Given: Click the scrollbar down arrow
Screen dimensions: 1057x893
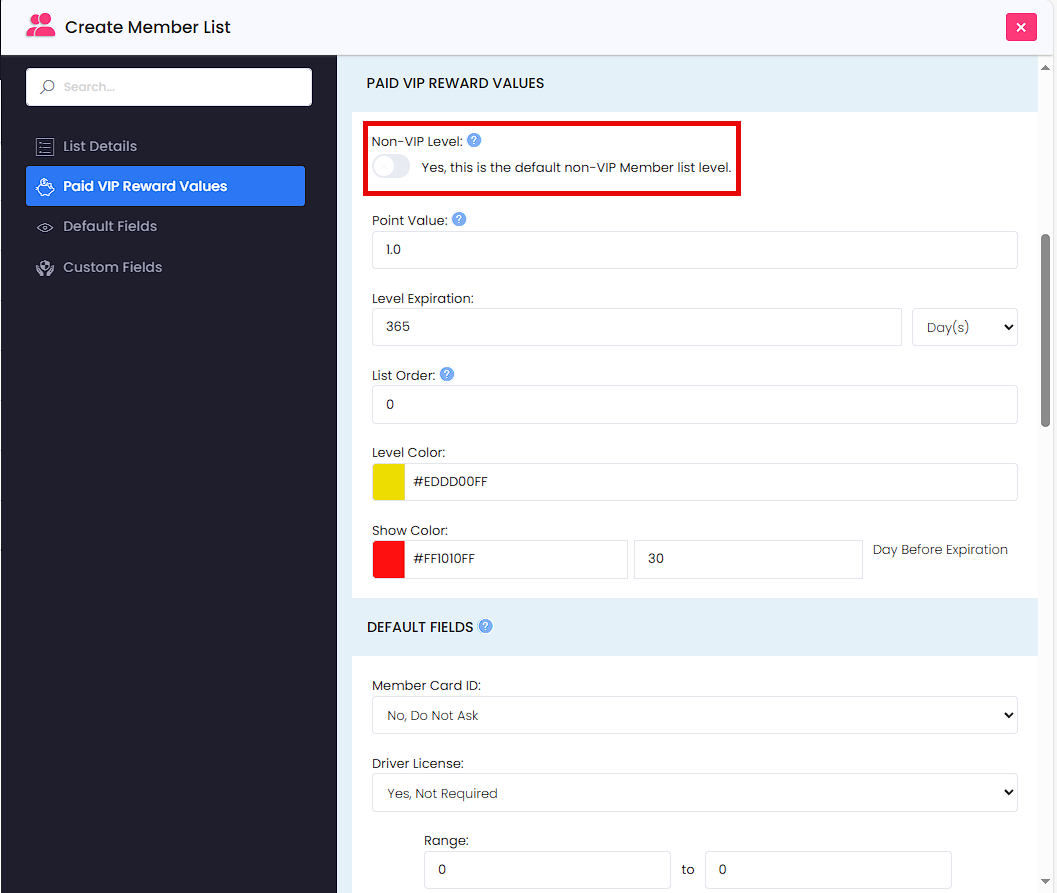Looking at the screenshot, I should [x=1046, y=882].
